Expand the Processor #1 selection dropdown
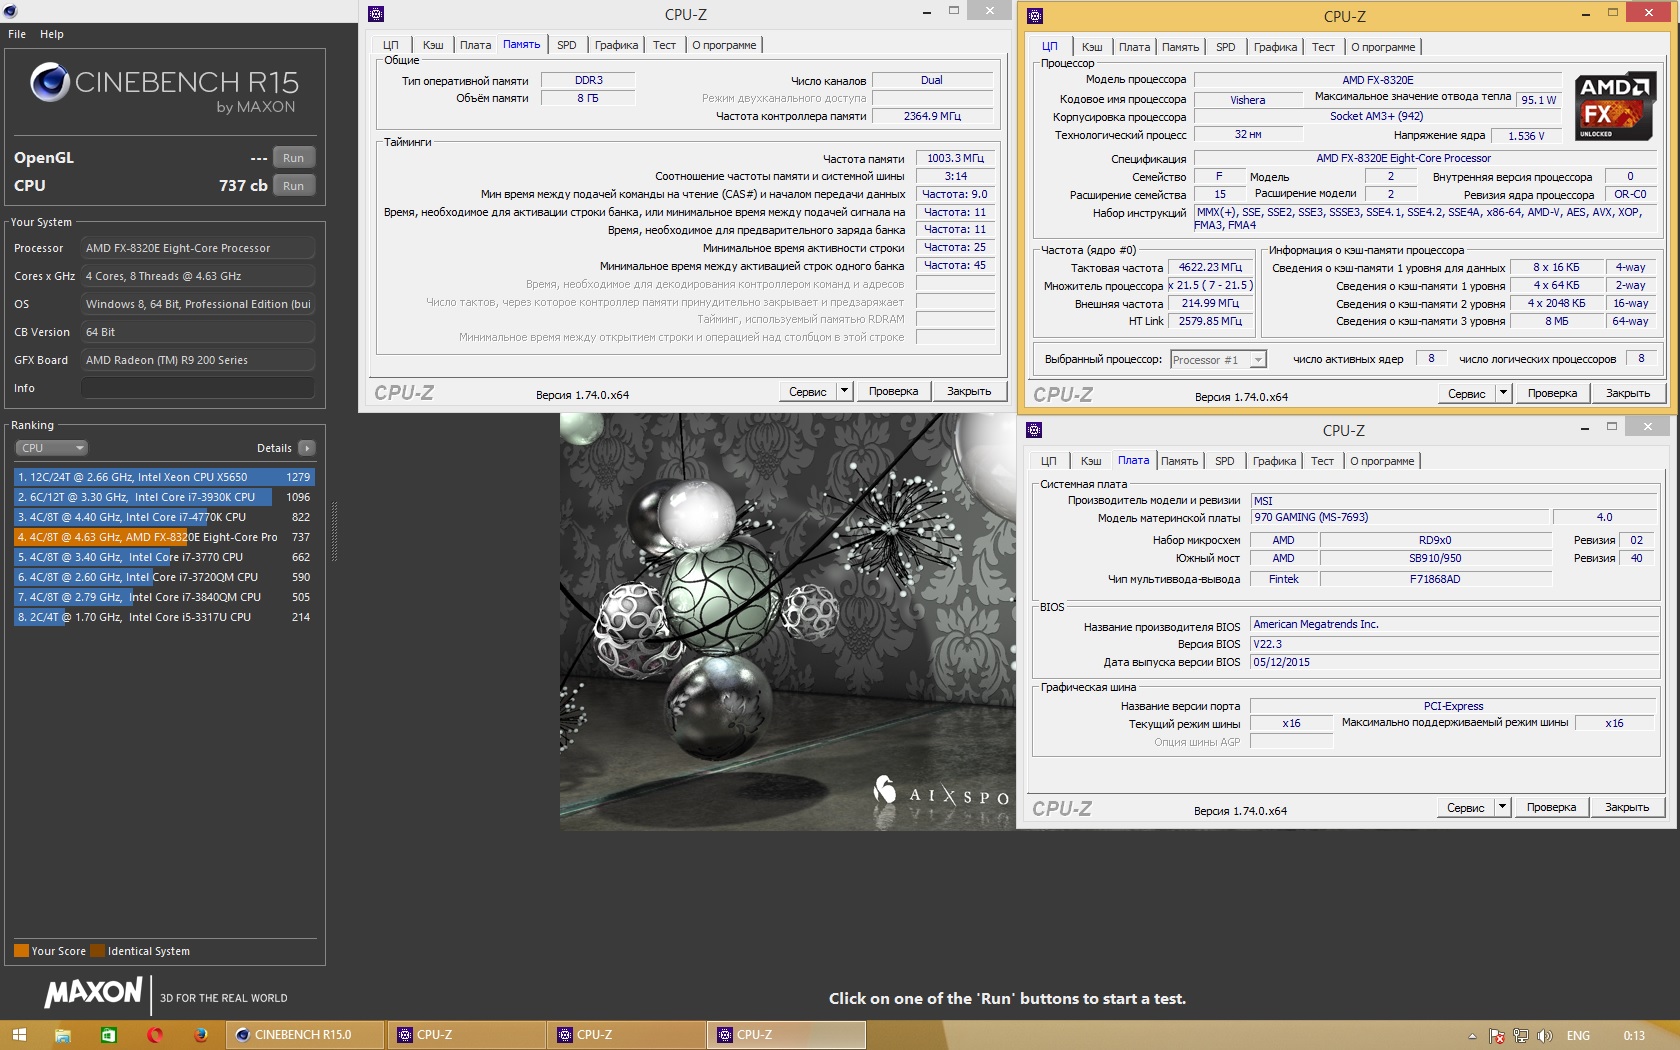Image resolution: width=1680 pixels, height=1050 pixels. pos(1258,360)
